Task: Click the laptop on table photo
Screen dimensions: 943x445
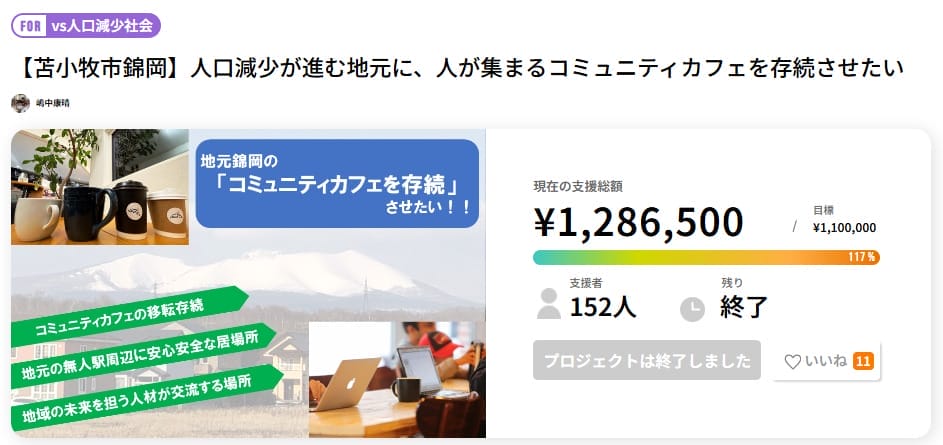Action: pyautogui.click(x=397, y=379)
